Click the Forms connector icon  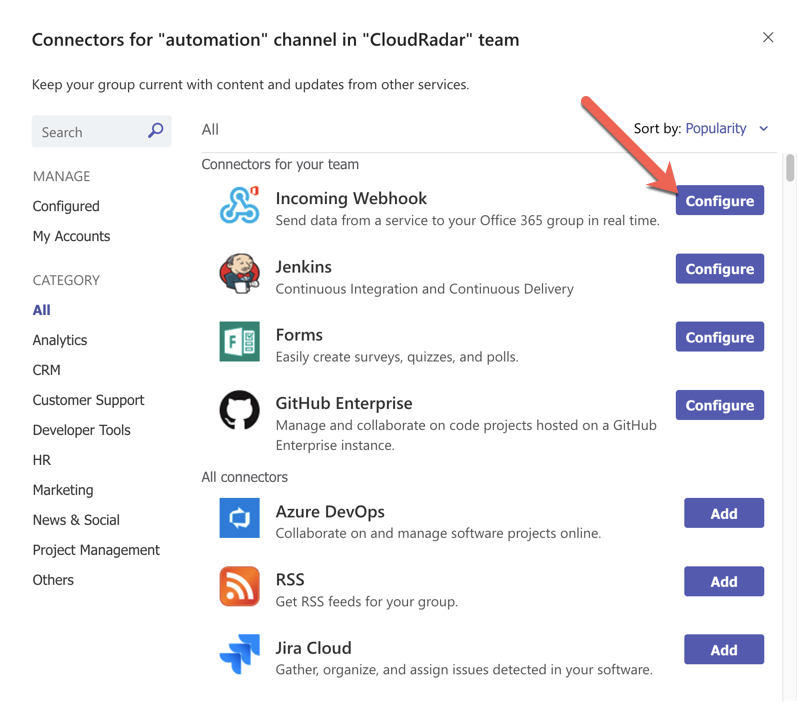(239, 342)
